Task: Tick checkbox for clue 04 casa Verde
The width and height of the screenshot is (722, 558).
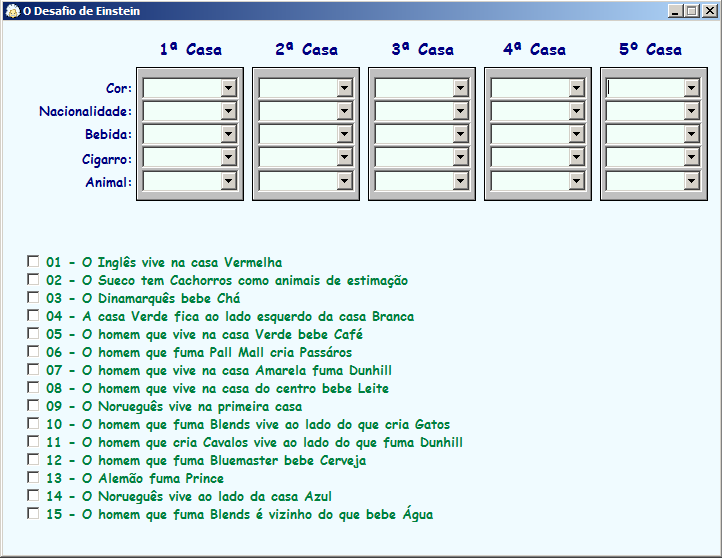Action: 33,316
